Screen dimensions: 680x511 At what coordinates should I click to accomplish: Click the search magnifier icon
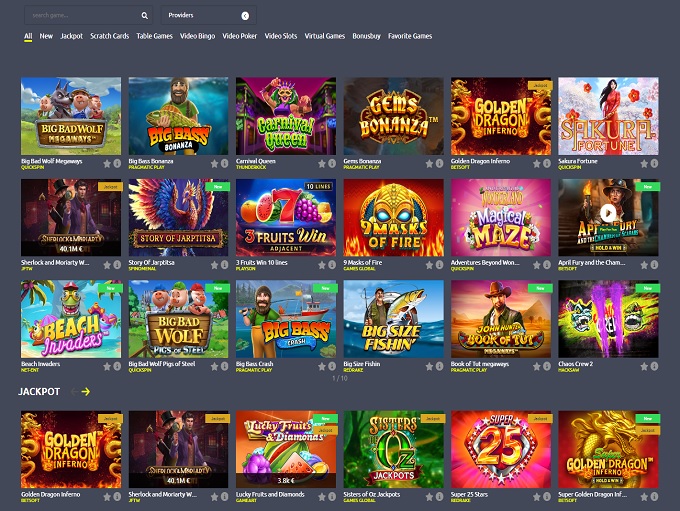(x=144, y=16)
